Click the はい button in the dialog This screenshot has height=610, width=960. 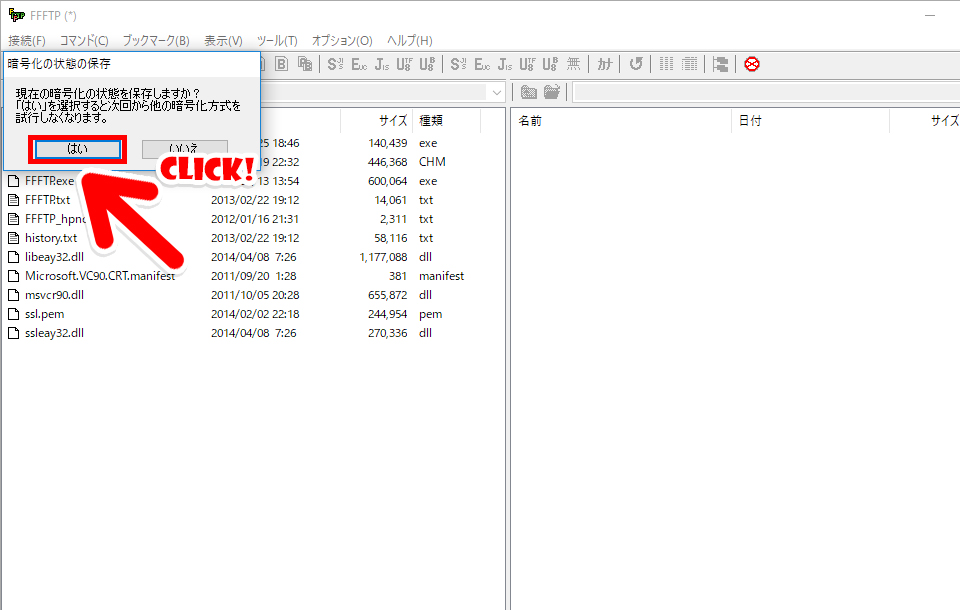[x=77, y=149]
